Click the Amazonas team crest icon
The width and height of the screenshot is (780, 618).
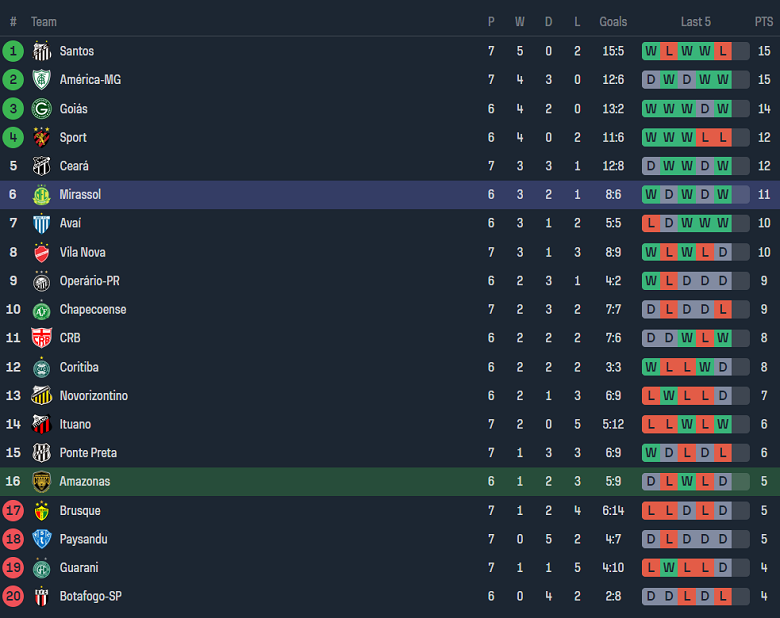41,481
